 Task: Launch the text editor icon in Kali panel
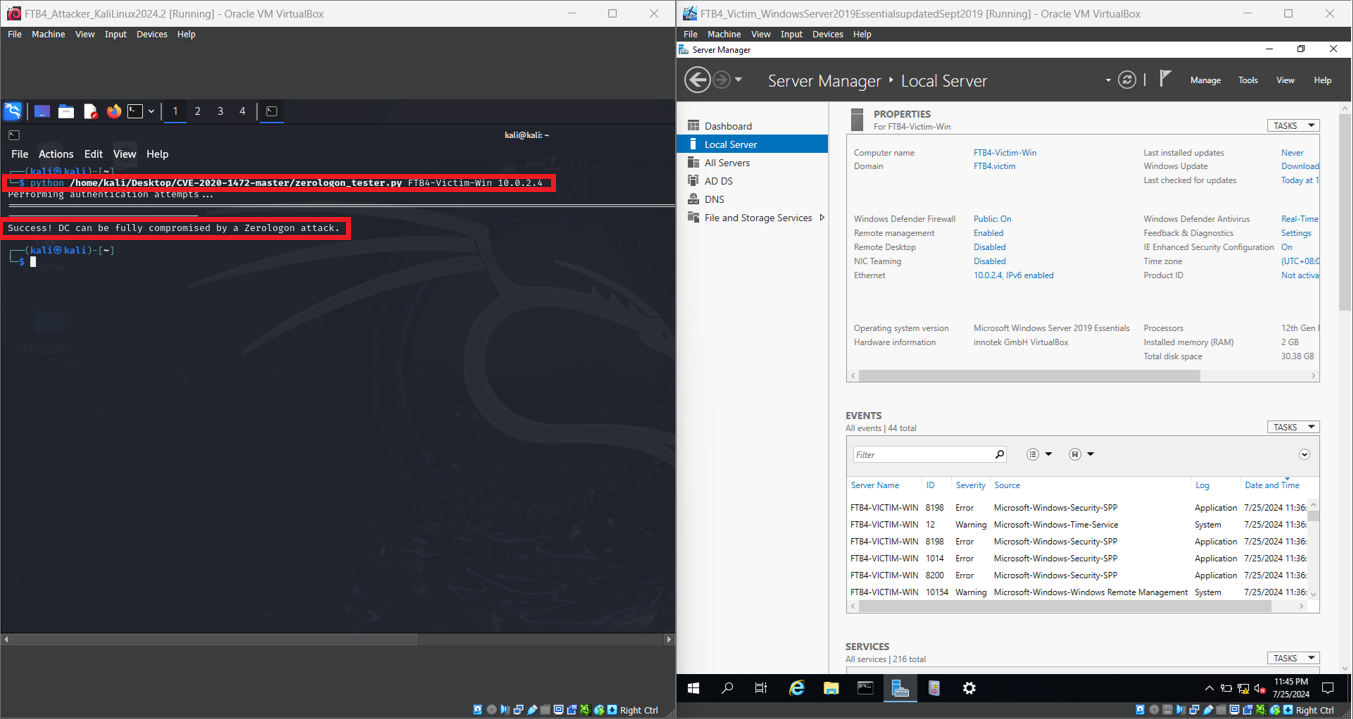90,111
